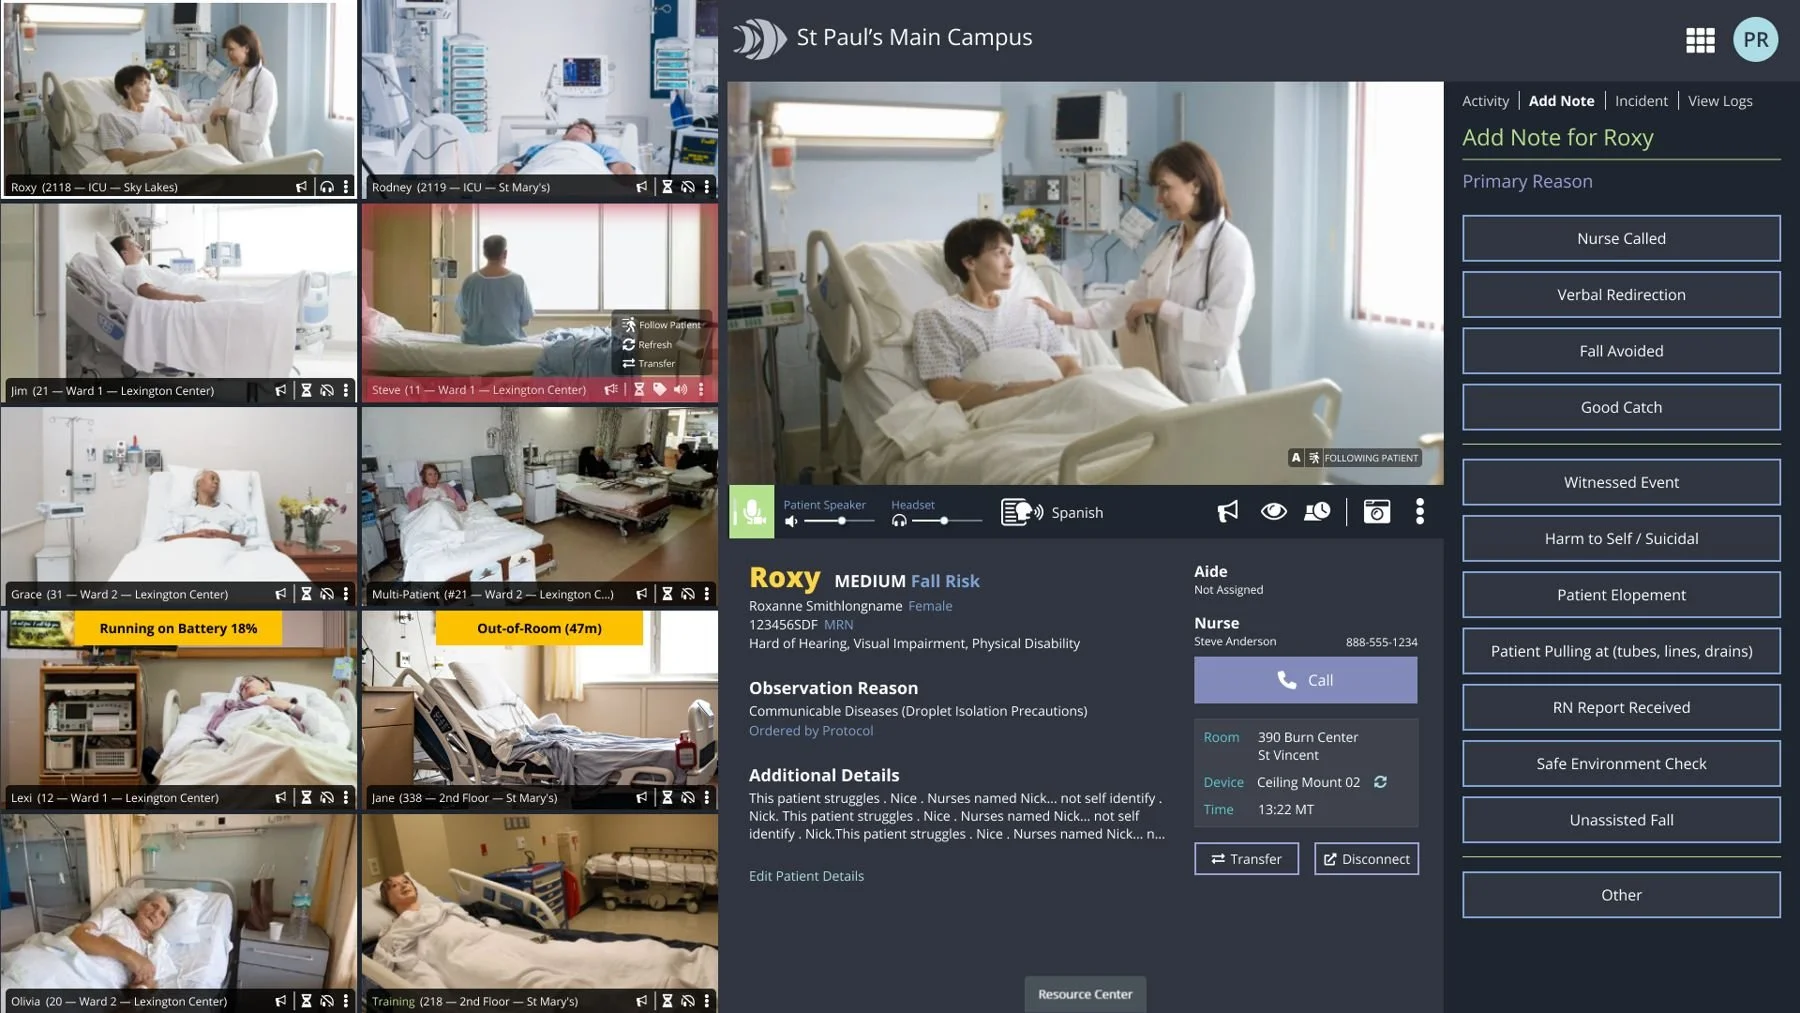Open the Resource Center tab at bottom
This screenshot has height=1013, width=1800.
[1085, 994]
